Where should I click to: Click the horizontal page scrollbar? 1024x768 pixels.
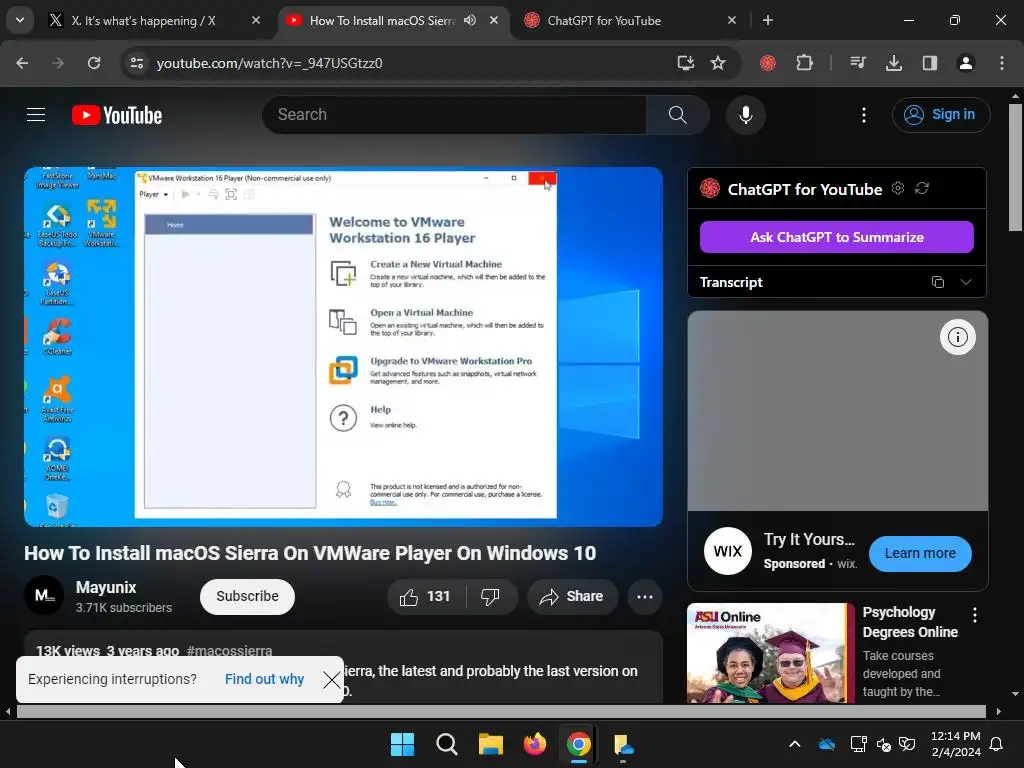pos(501,711)
